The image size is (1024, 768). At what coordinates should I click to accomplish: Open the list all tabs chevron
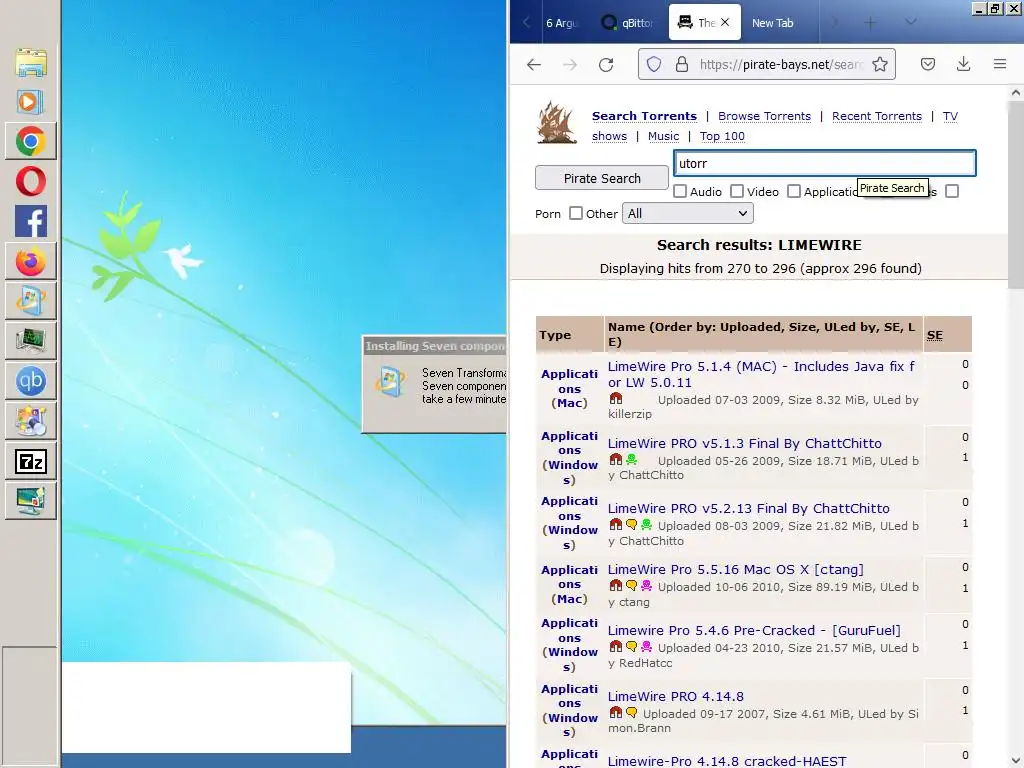coord(910,23)
